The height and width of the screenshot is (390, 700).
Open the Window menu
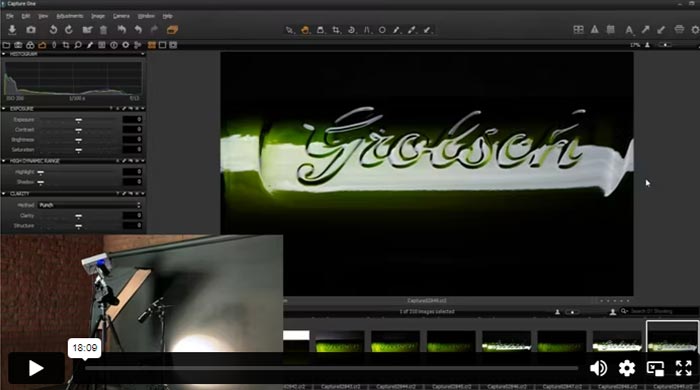coord(146,16)
